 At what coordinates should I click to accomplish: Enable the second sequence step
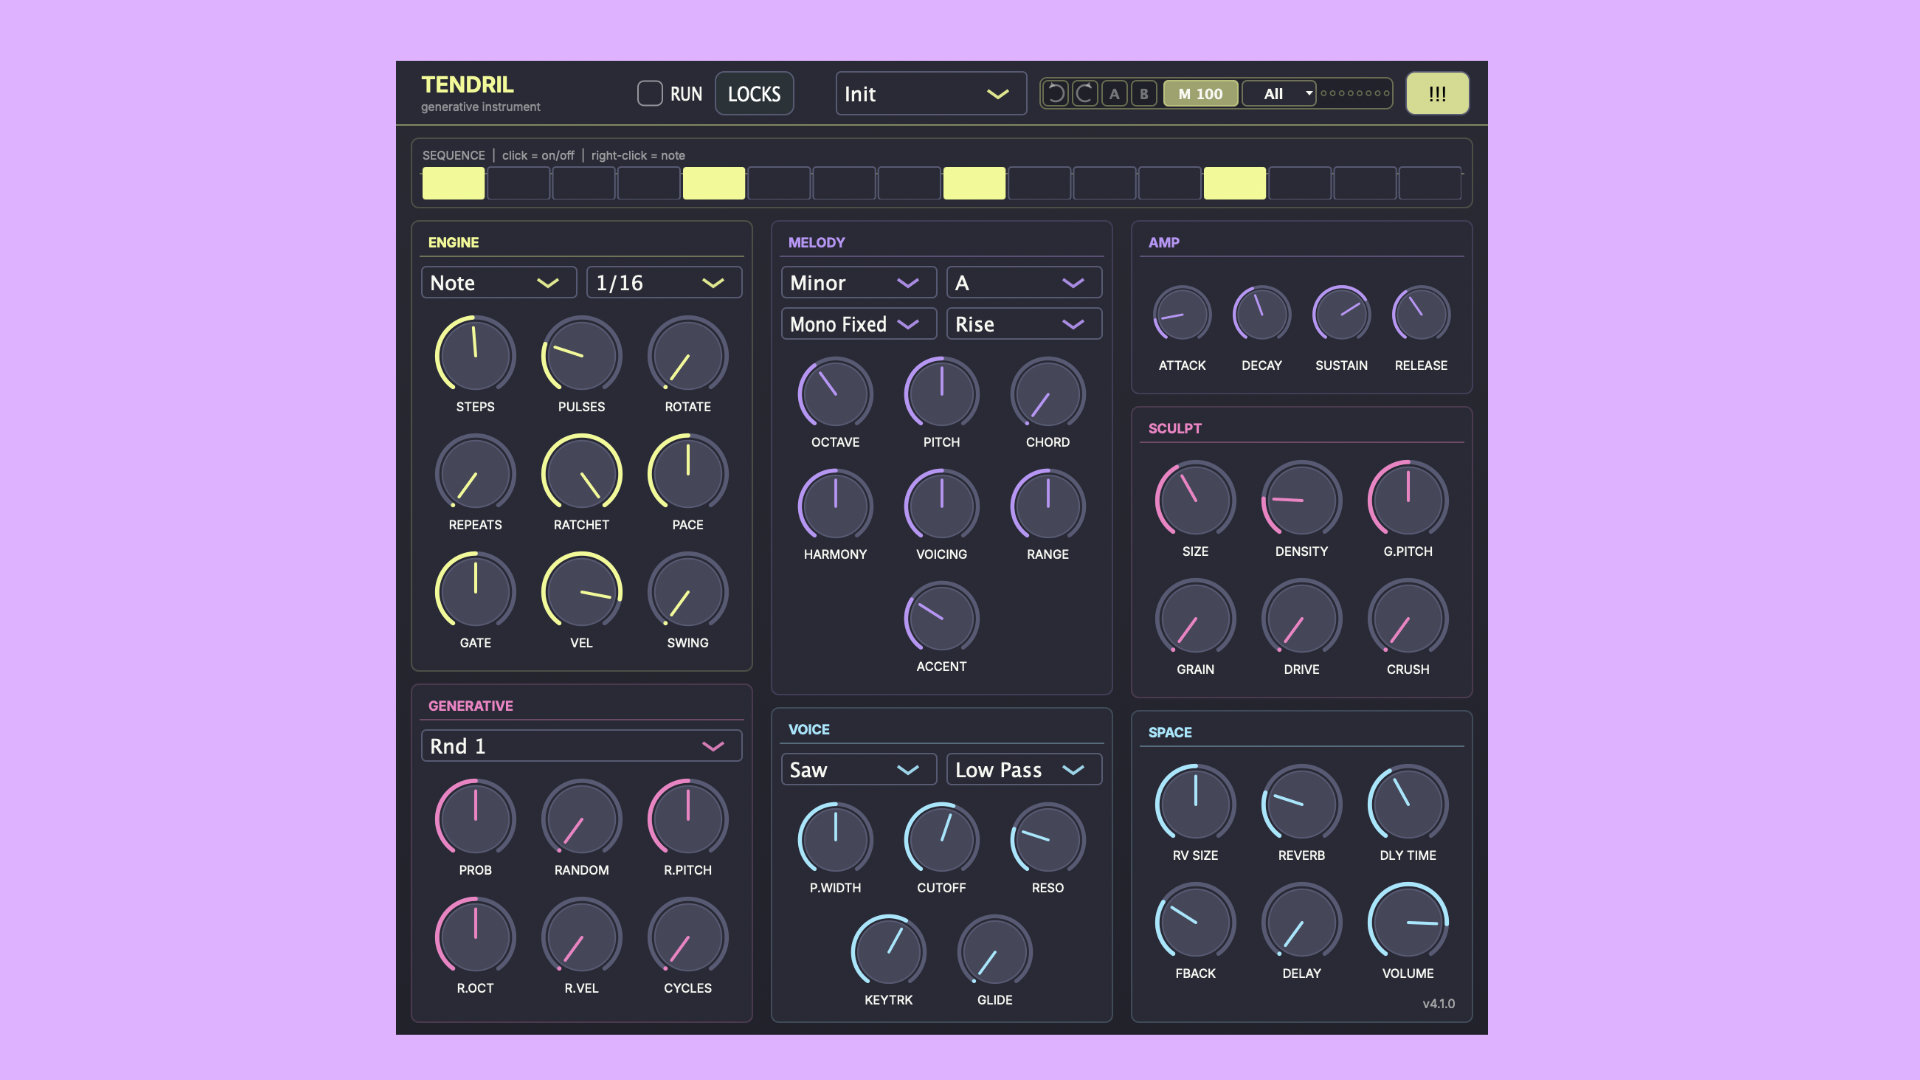pyautogui.click(x=518, y=183)
